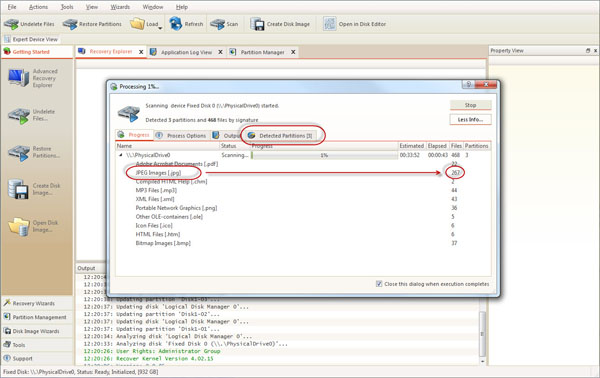Click the dialog Help question button

pos(468,85)
